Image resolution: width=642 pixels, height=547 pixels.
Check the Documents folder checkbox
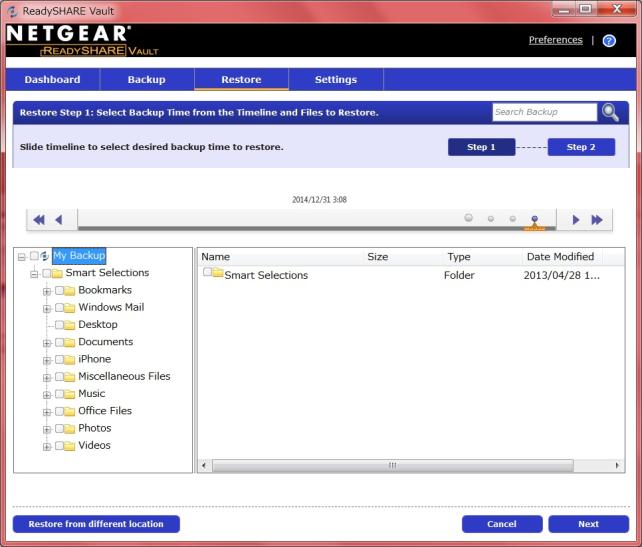click(x=59, y=343)
